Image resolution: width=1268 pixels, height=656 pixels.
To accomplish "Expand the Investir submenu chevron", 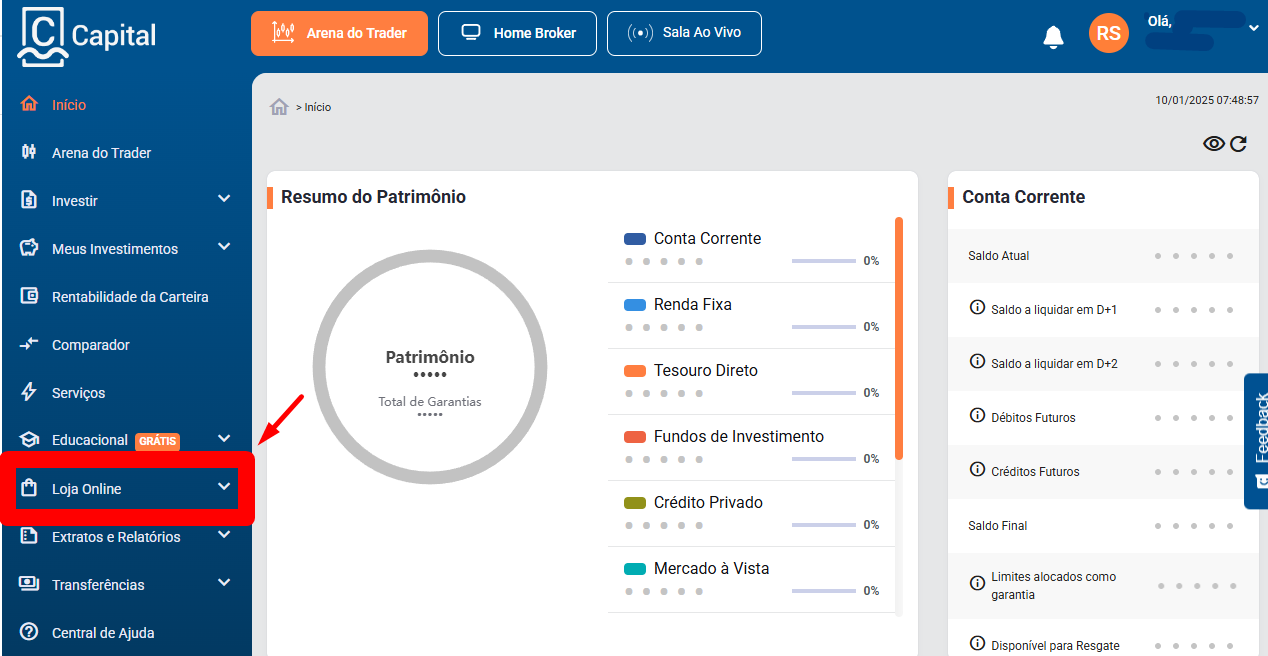I will click(224, 199).
